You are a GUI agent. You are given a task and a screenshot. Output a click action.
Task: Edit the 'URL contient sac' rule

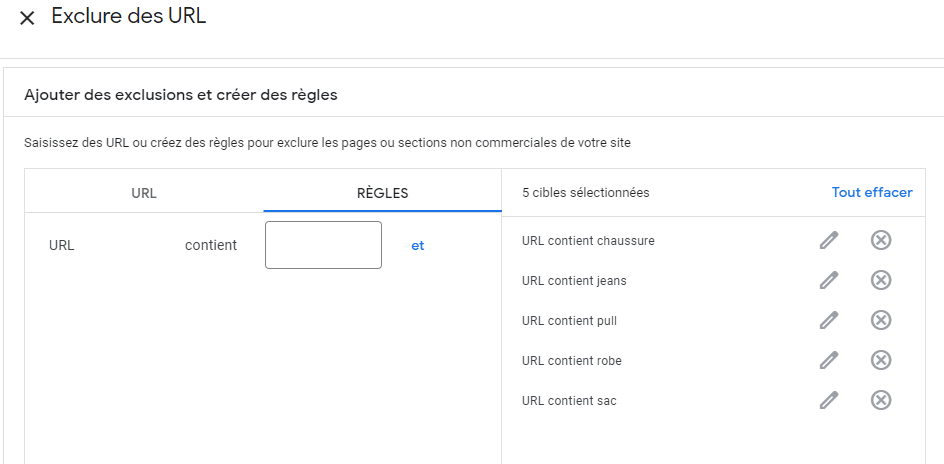(829, 400)
